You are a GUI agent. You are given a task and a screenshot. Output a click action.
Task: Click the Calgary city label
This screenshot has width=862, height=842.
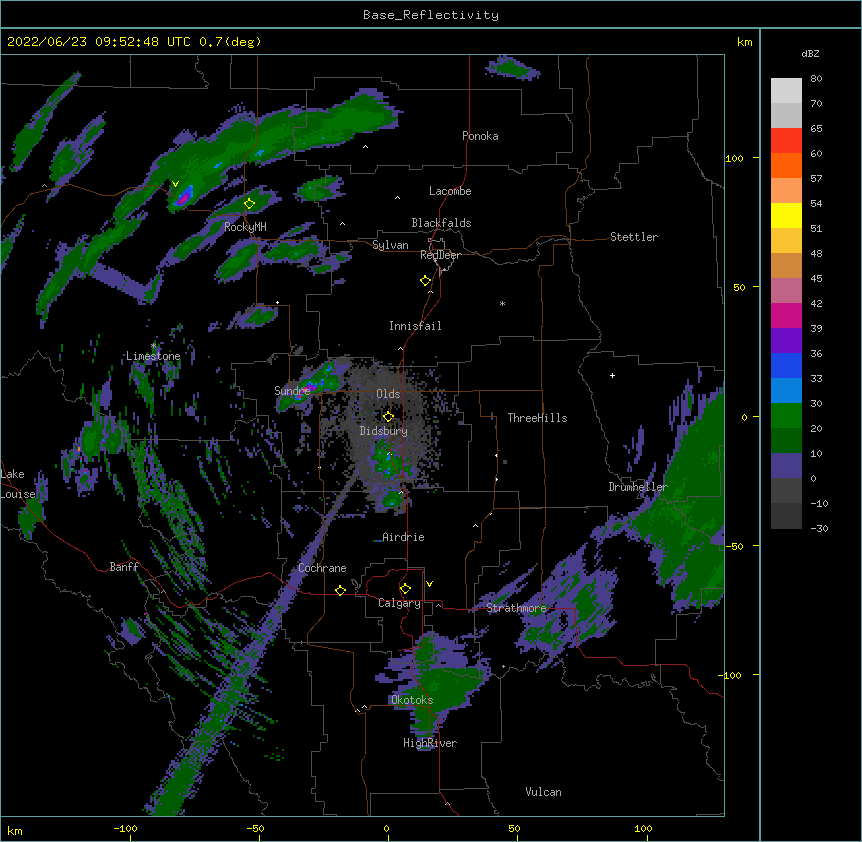pos(399,603)
